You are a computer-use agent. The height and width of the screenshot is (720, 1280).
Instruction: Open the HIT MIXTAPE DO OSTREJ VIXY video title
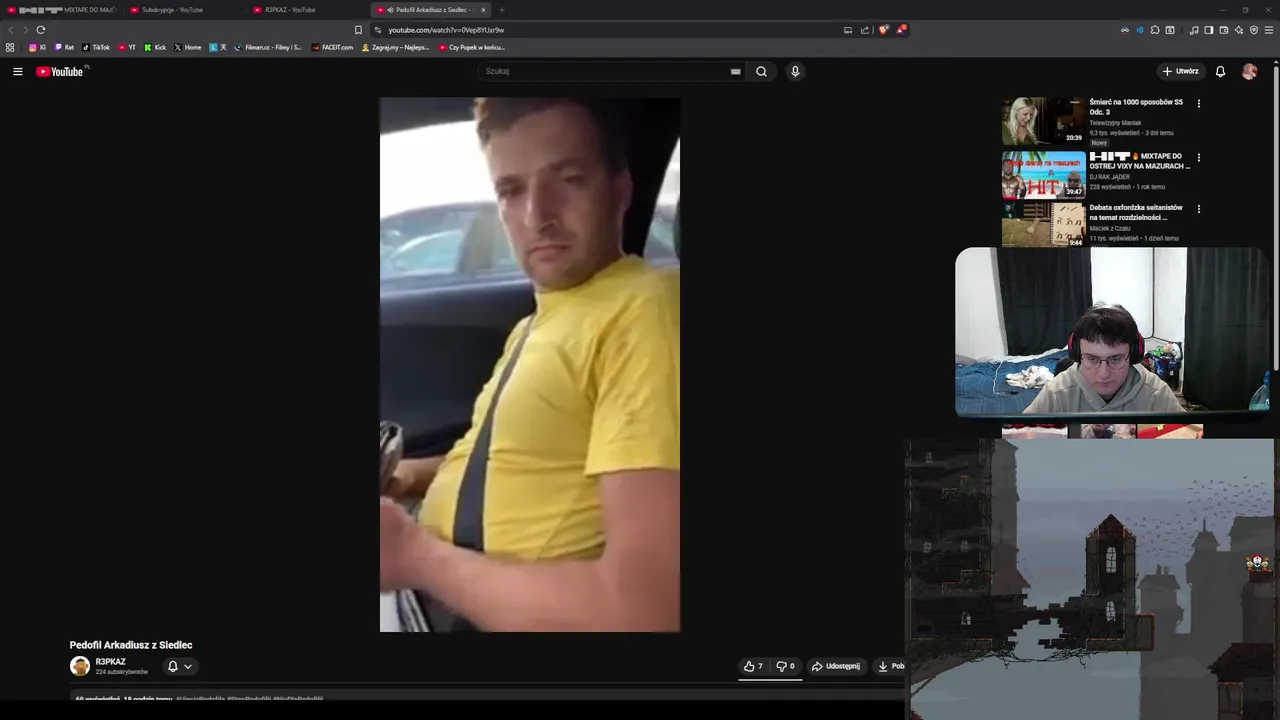(x=1140, y=161)
